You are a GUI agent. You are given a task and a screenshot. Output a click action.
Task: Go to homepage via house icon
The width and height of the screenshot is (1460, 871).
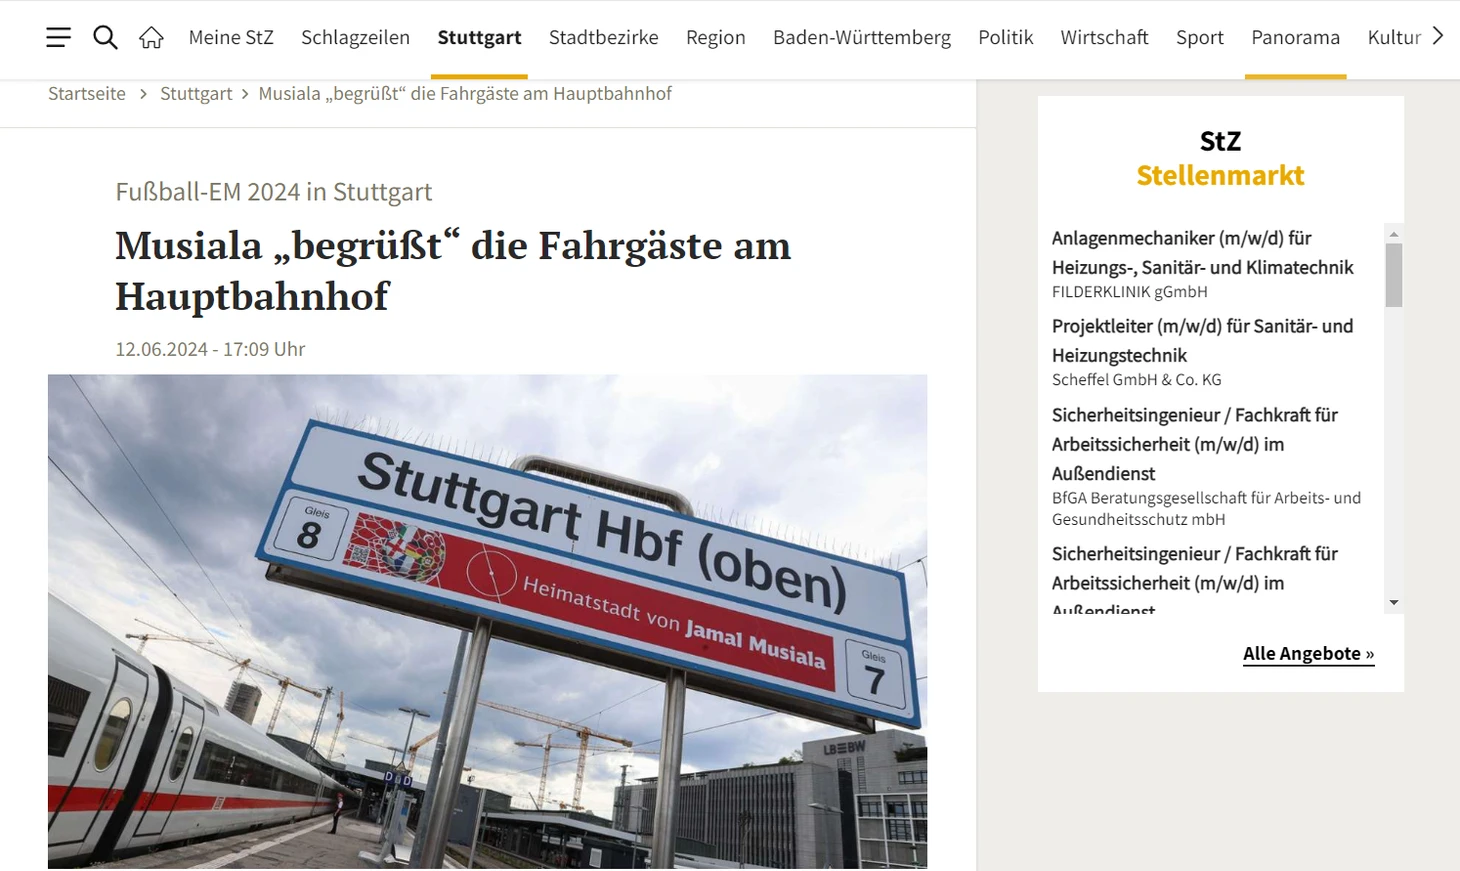pyautogui.click(x=151, y=38)
